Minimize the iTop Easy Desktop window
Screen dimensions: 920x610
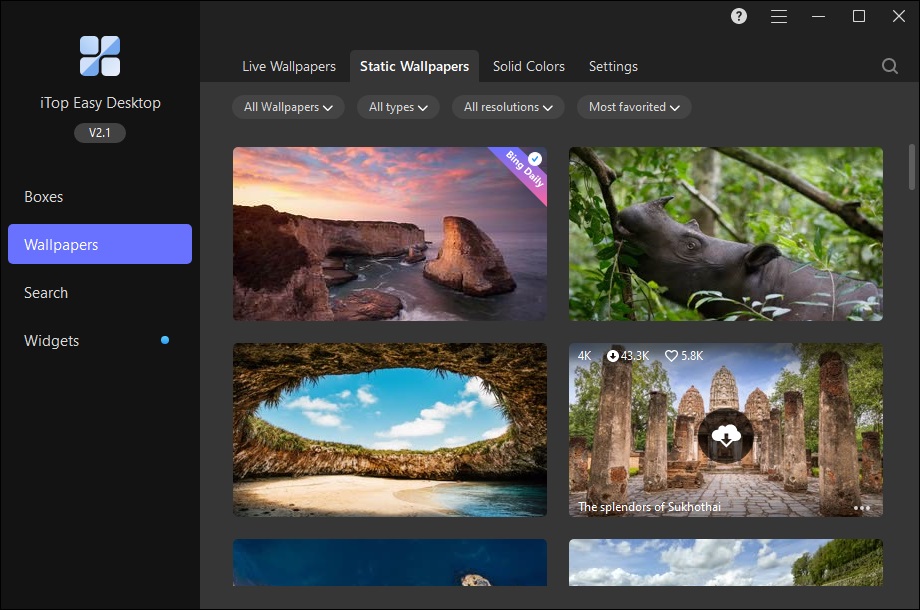[818, 16]
